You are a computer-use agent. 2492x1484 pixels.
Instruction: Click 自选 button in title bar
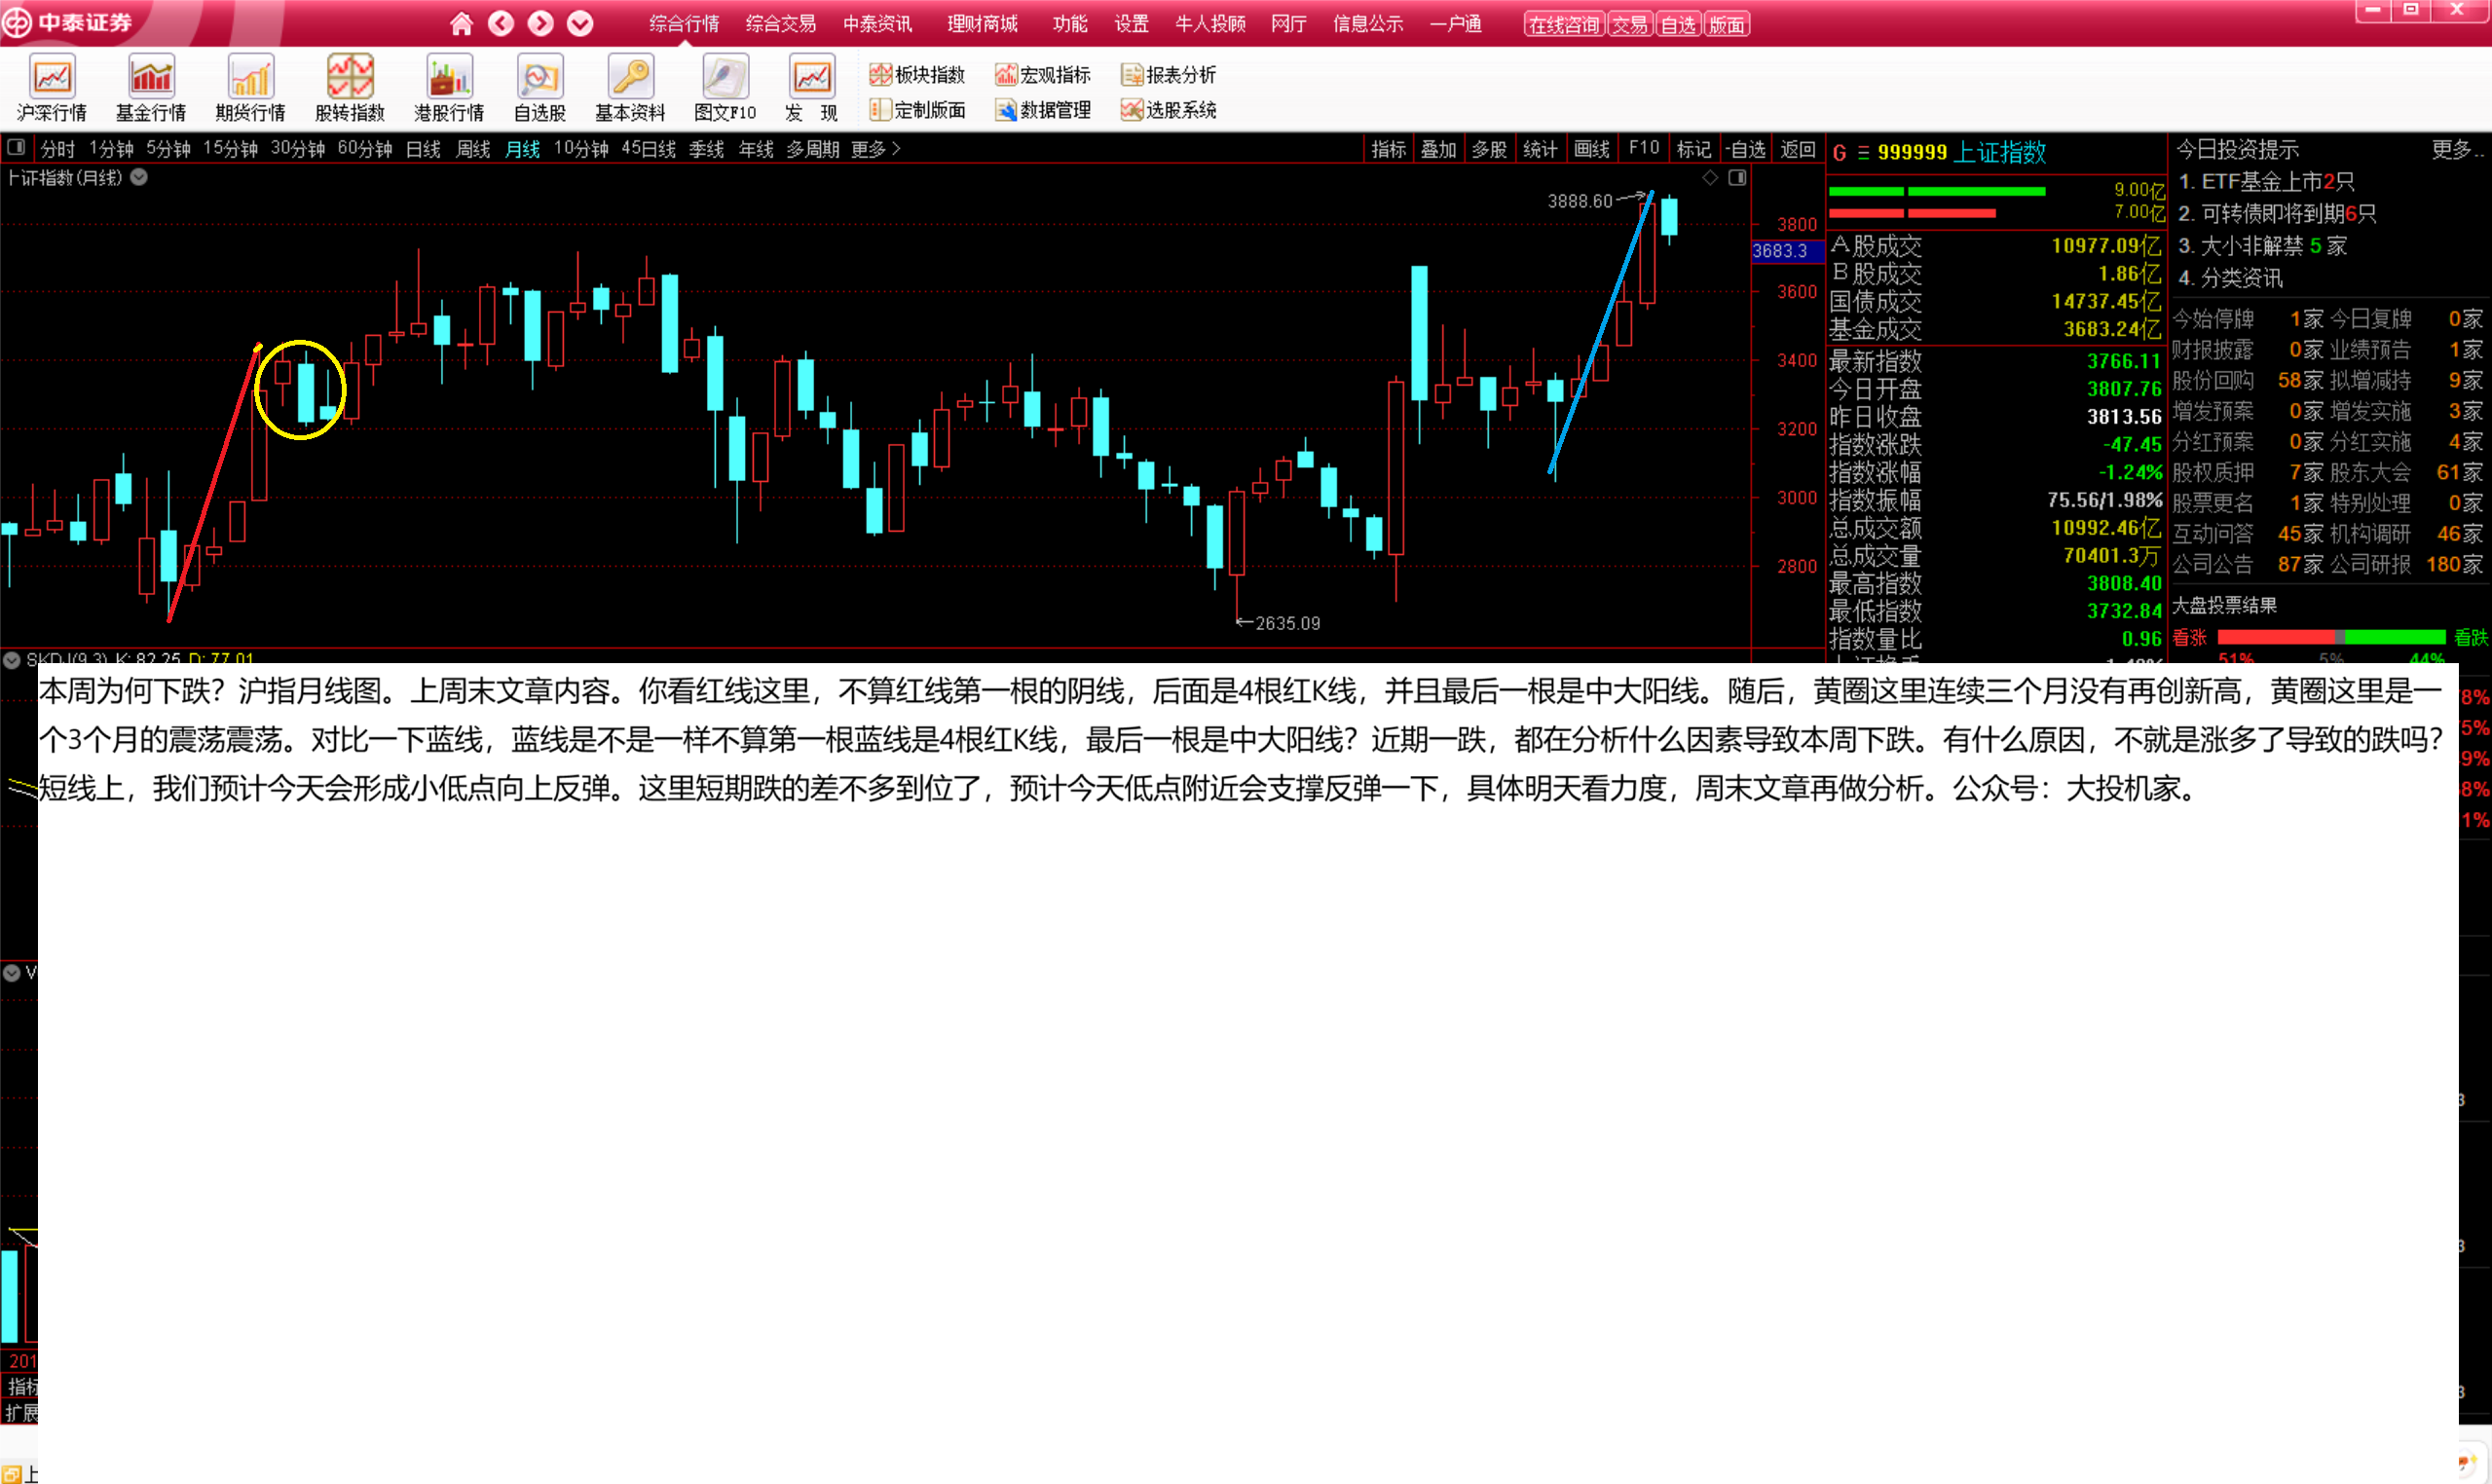pos(1678,25)
